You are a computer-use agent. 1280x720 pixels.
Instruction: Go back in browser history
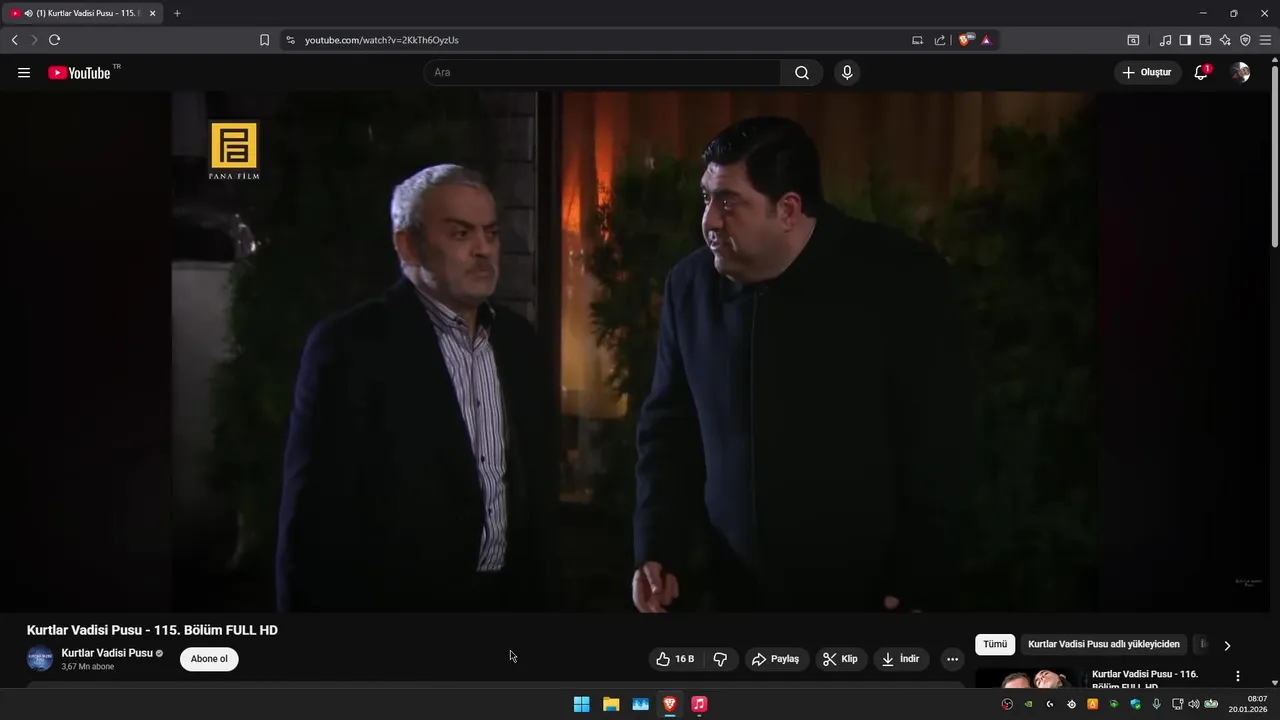(15, 40)
